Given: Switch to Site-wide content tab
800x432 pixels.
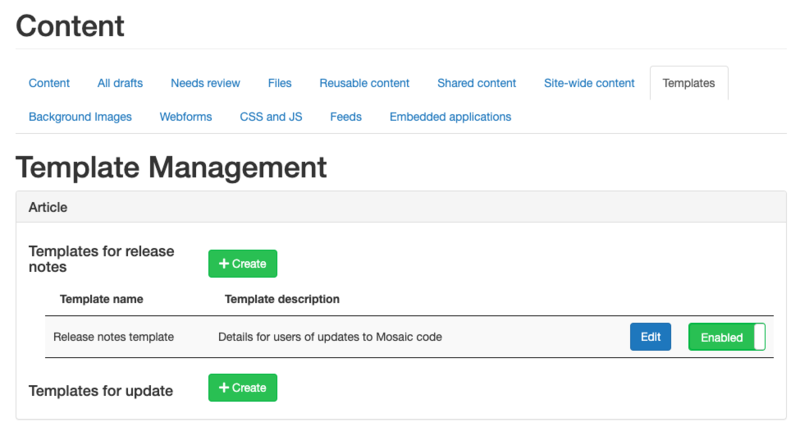Looking at the screenshot, I should pos(589,83).
